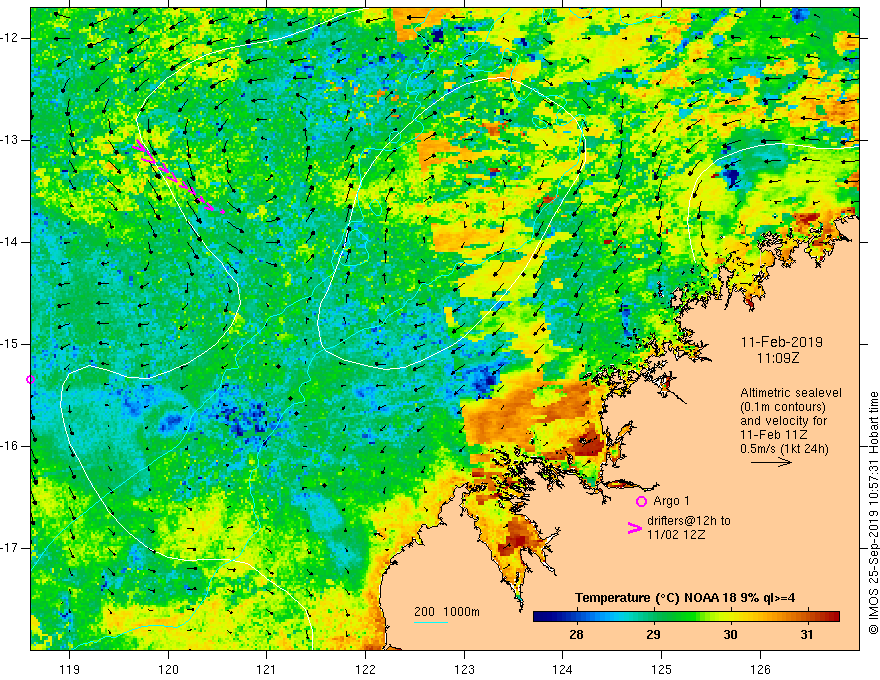Click the '11:09Z' time label
880x680 pixels.
point(778,358)
